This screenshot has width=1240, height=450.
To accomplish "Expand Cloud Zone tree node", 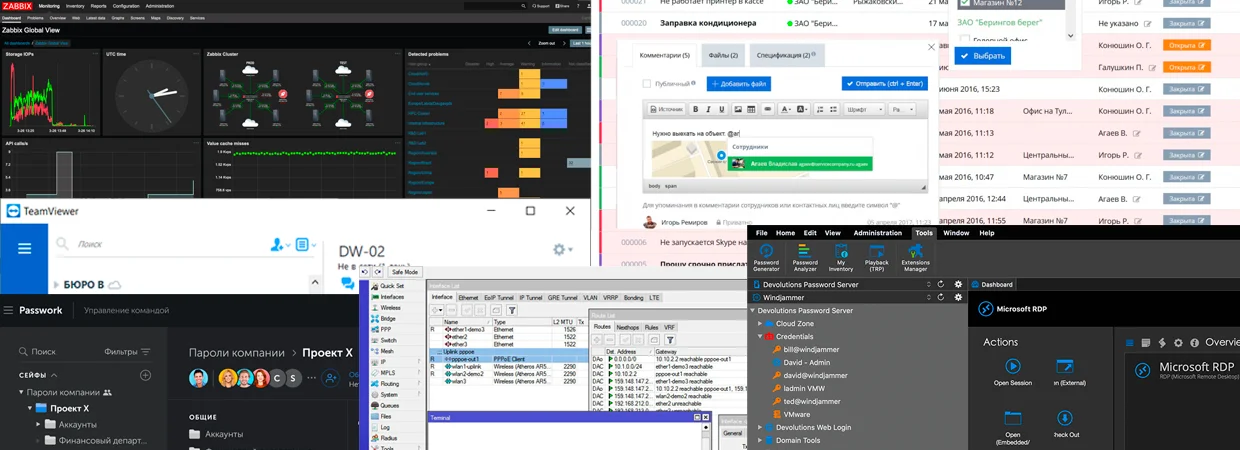I will click(x=761, y=324).
